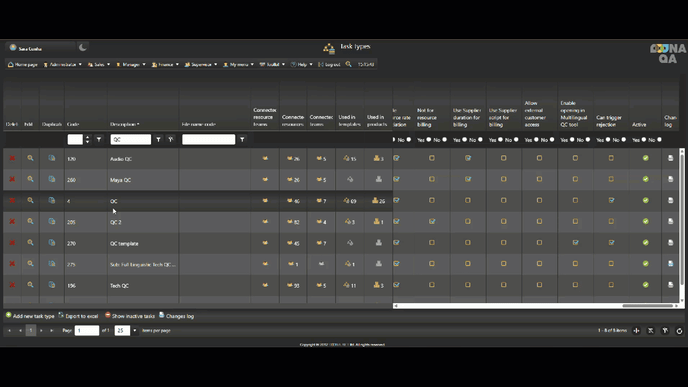Screen dimensions: 688x387
Task: Open connected resources for QC template row
Action: pyautogui.click(x=293, y=243)
